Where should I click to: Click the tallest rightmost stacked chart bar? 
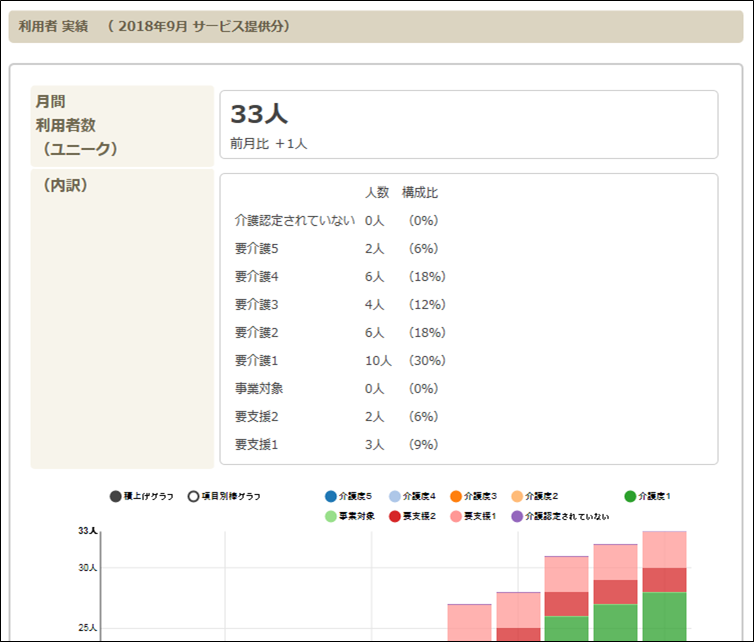(x=665, y=586)
